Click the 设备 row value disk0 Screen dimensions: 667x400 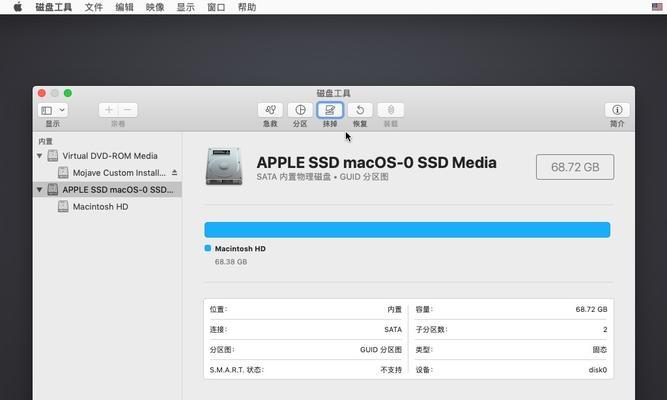tap(598, 370)
